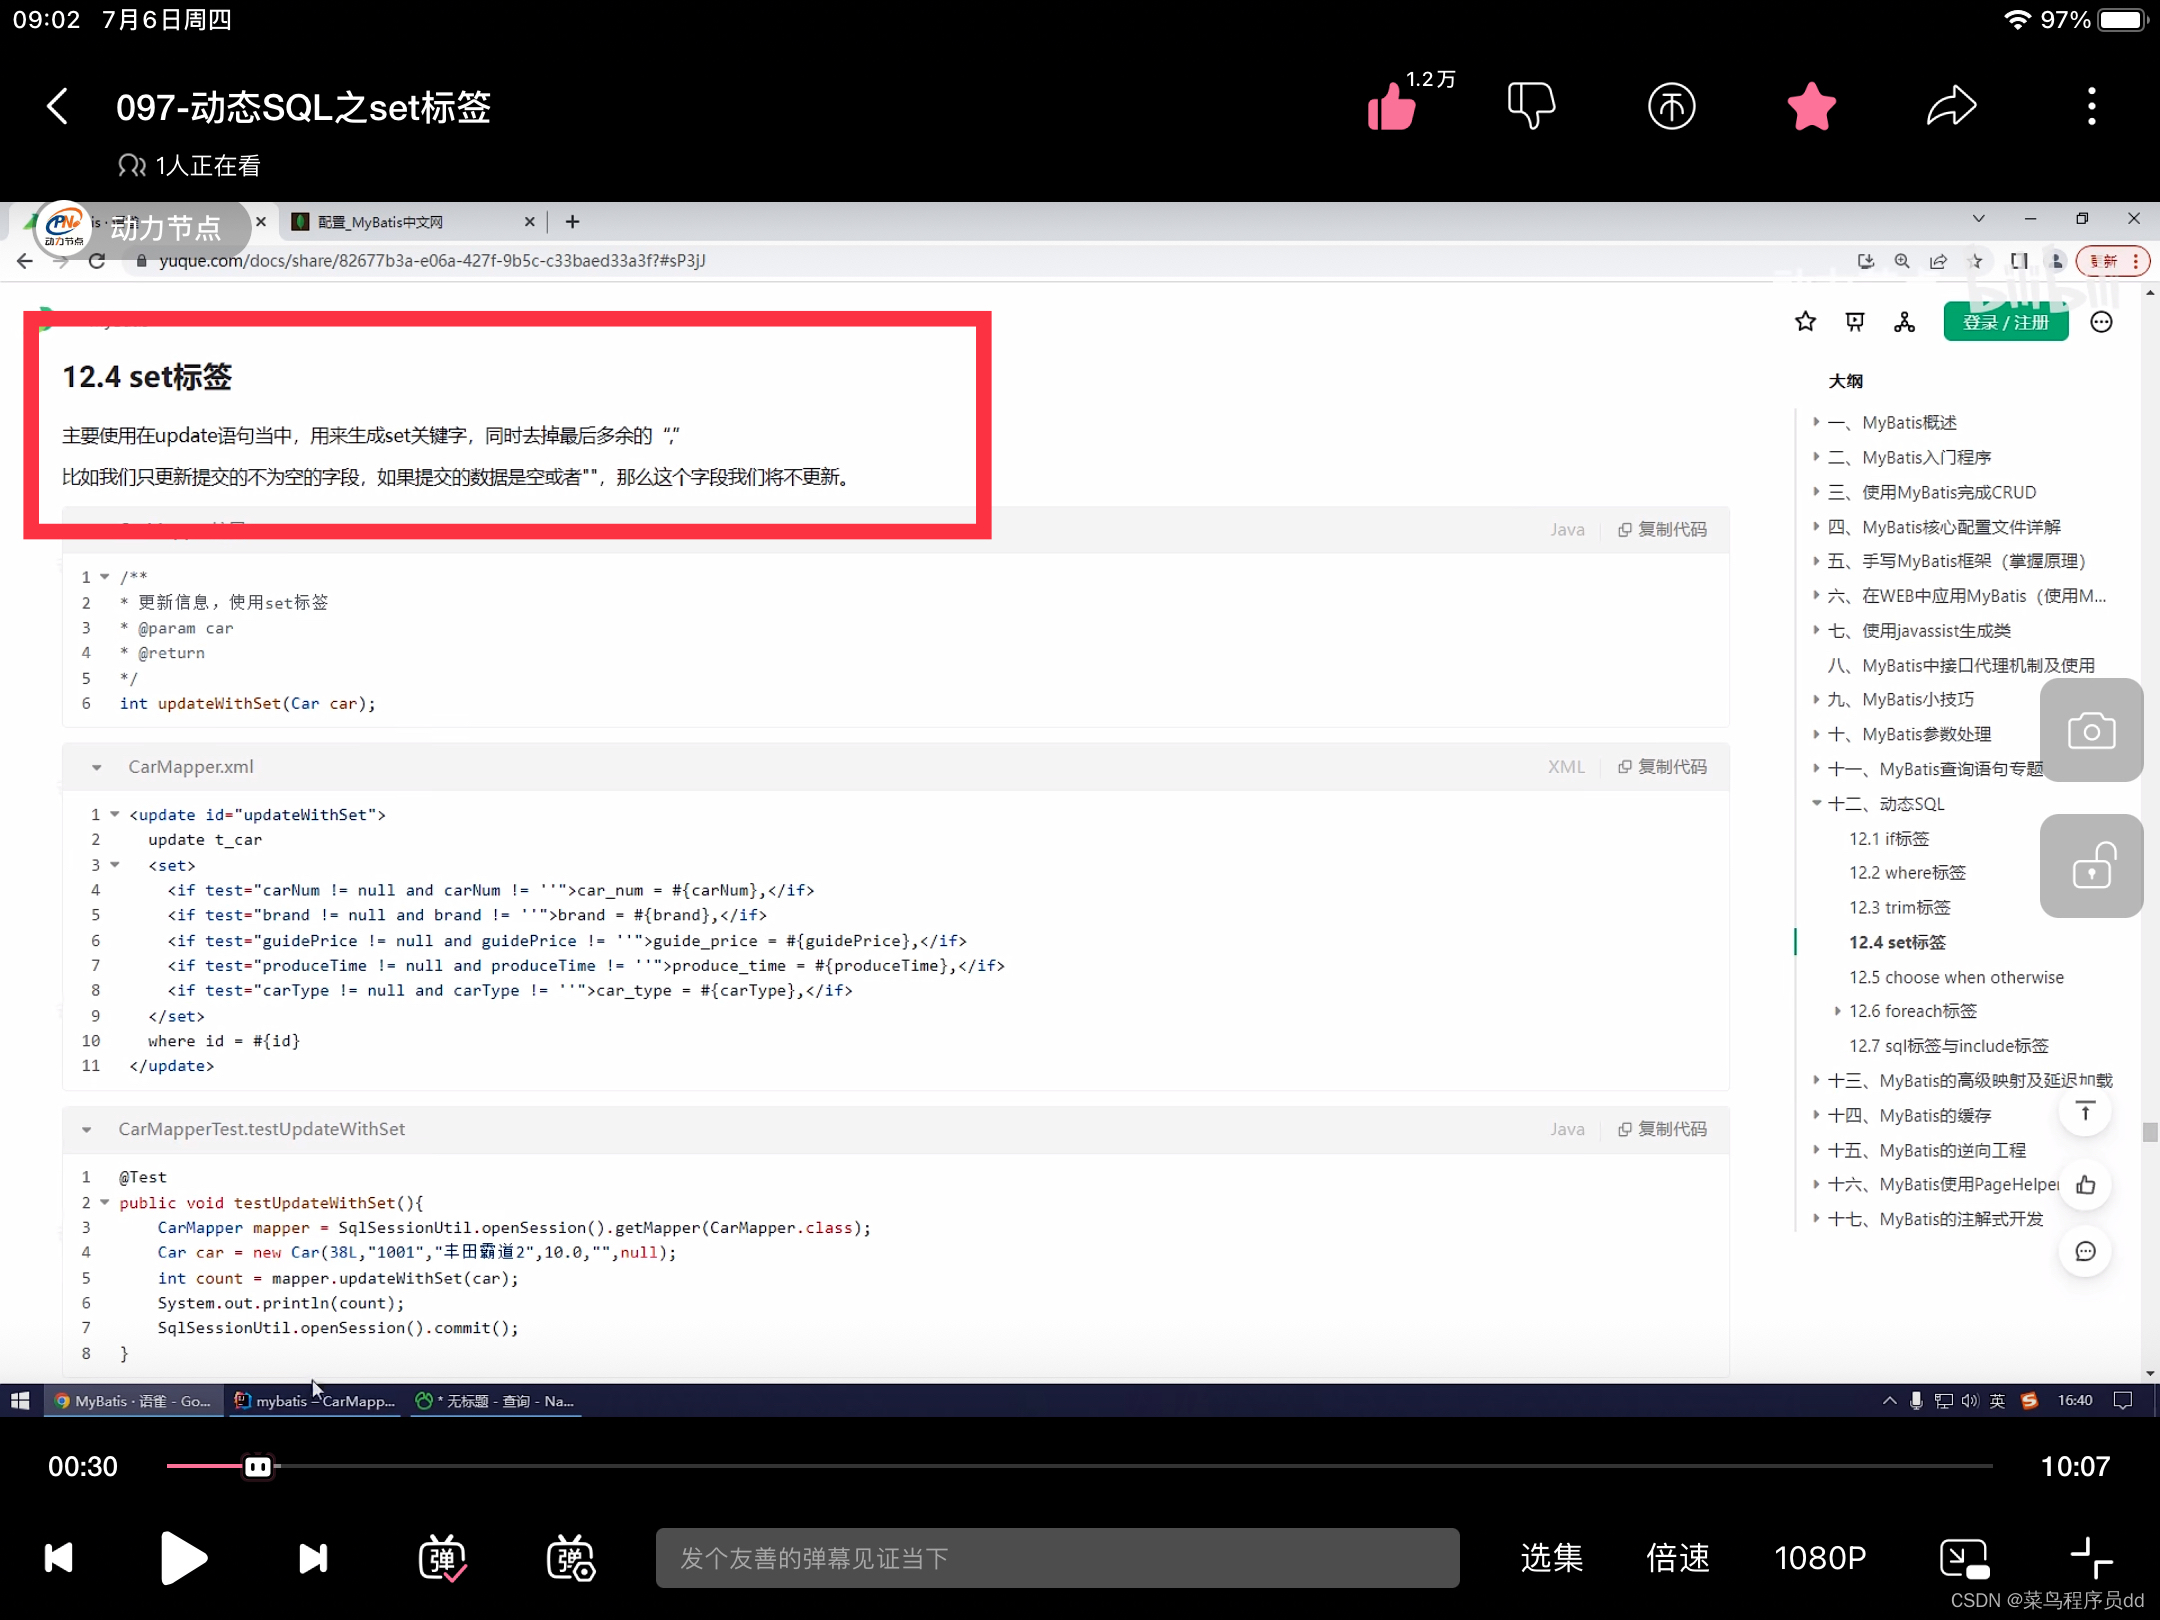Exit fullscreen with the bottom-right icon

point(2091,1558)
